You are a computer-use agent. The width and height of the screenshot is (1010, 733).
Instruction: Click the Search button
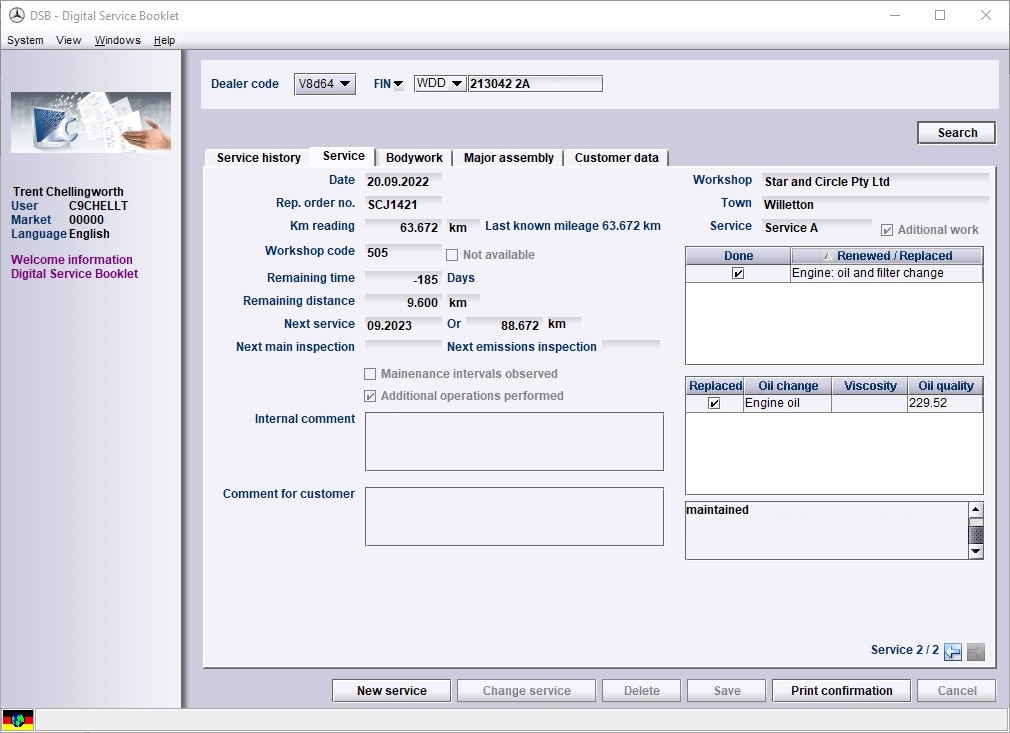point(957,133)
